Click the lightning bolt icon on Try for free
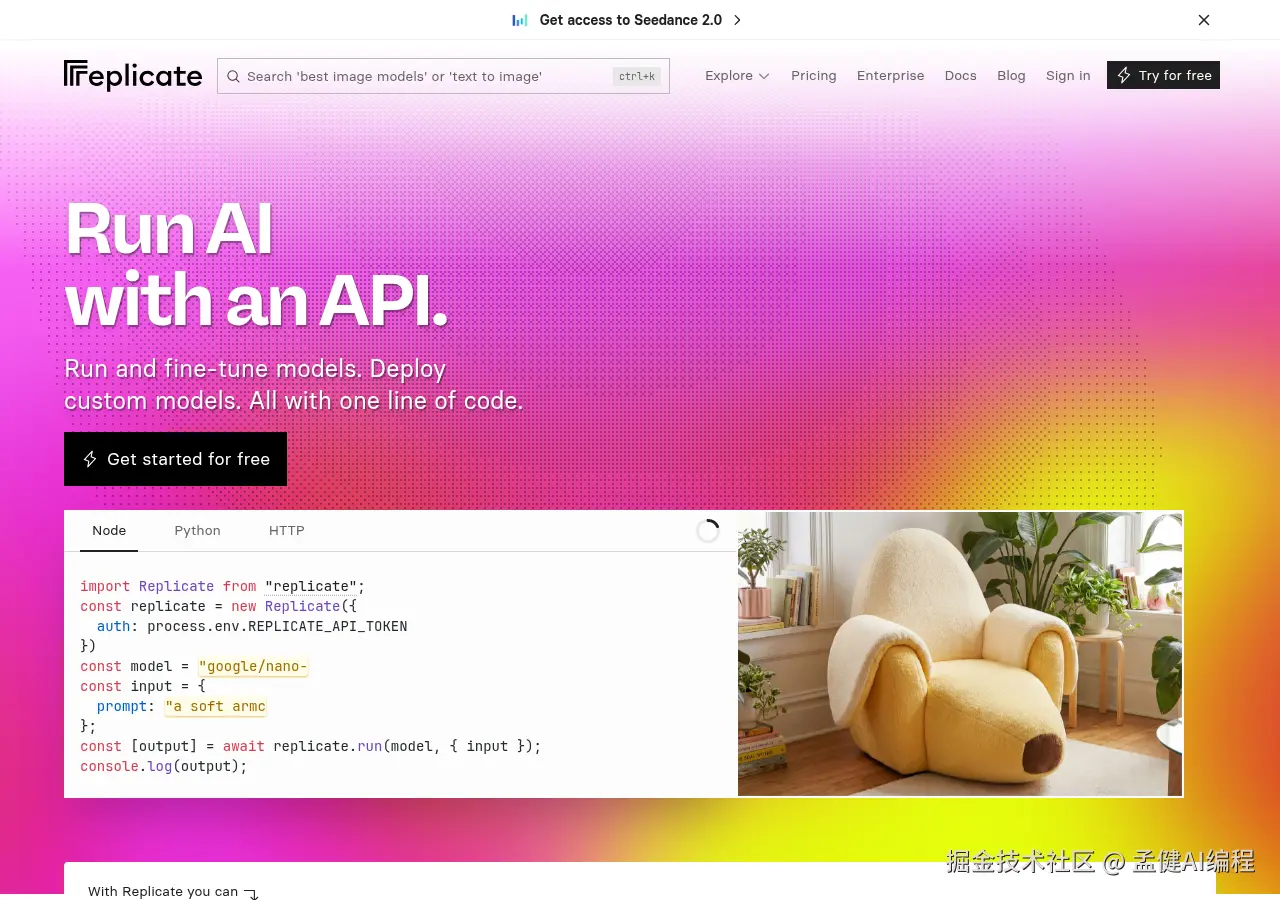Image resolution: width=1280 pixels, height=900 pixels. point(1123,75)
